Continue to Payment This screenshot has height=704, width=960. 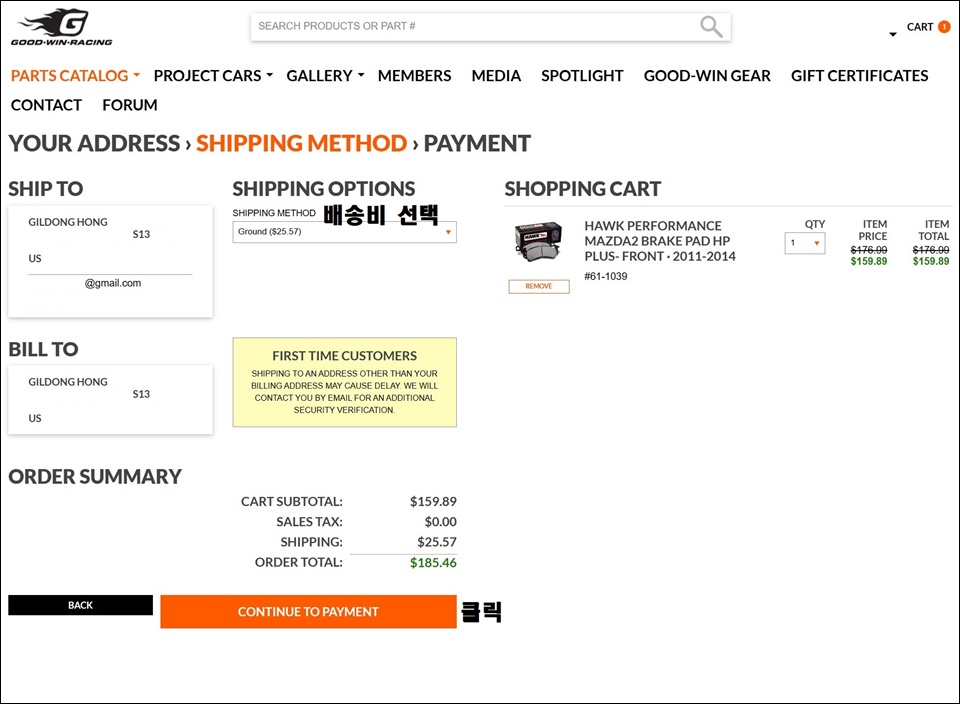(x=308, y=612)
